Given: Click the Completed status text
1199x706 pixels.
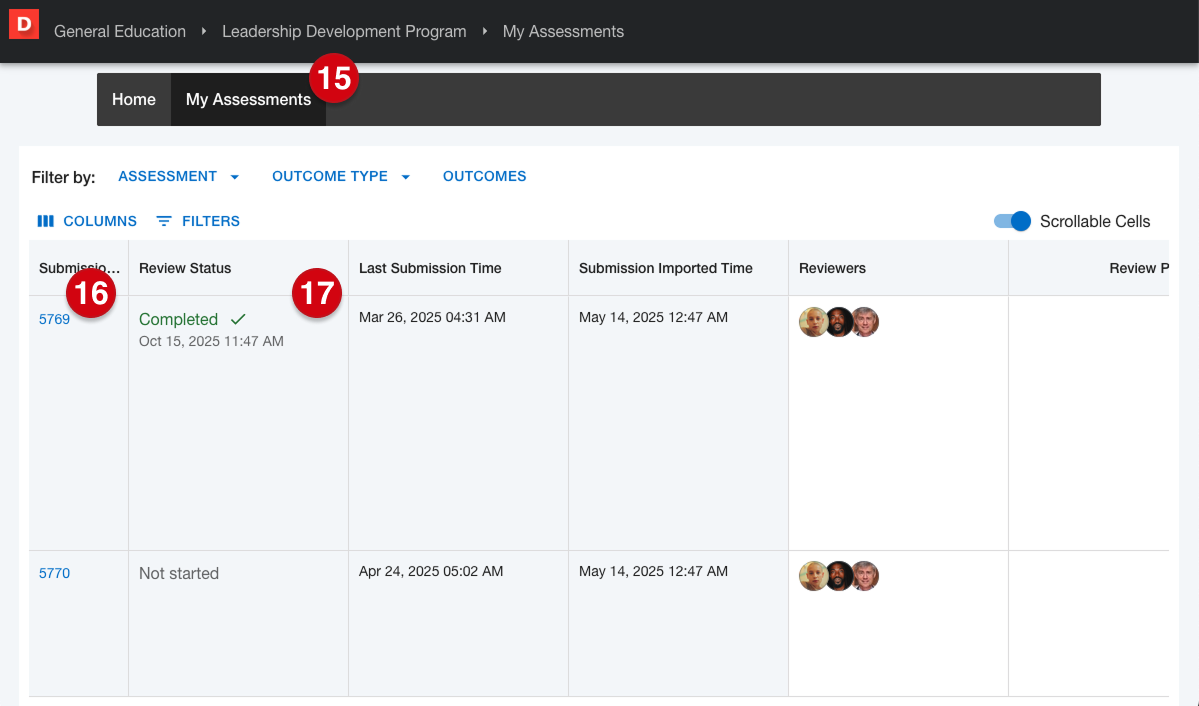Looking at the screenshot, I should [178, 319].
